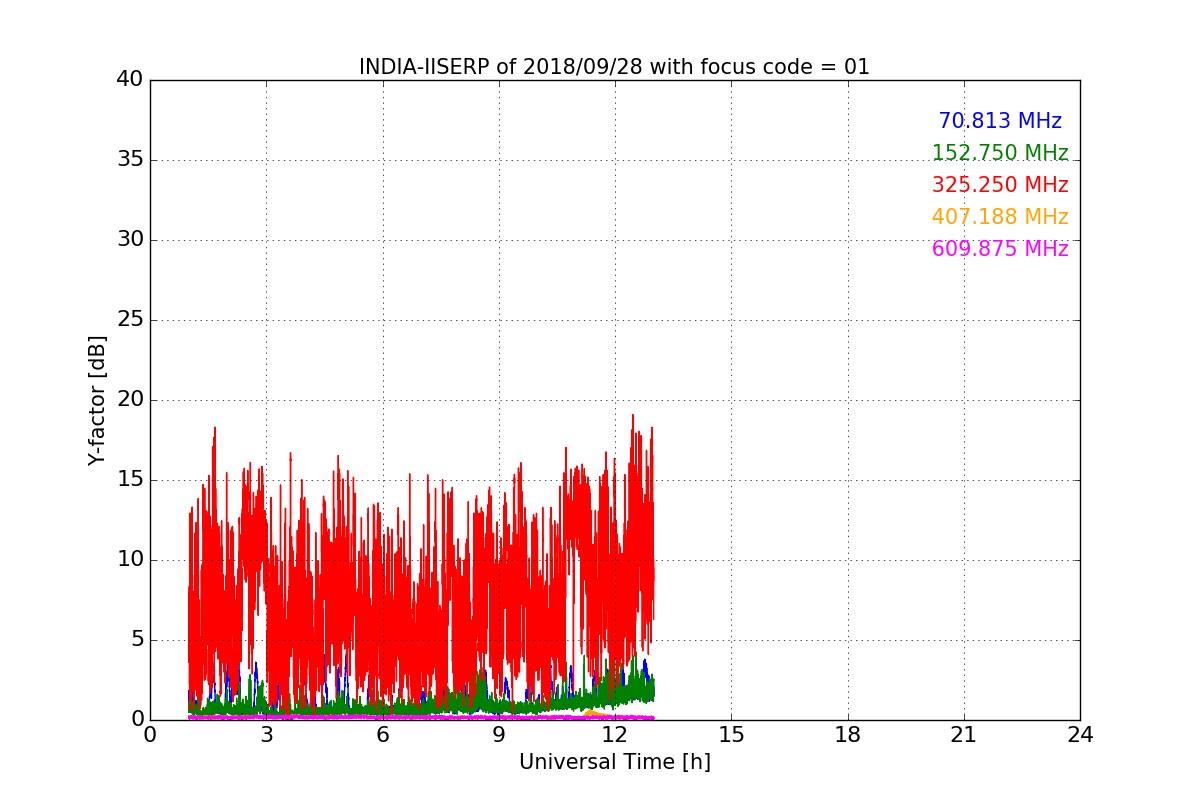Pick the 21 tick on Universal Time axis
The width and height of the screenshot is (1200, 800).
(964, 735)
